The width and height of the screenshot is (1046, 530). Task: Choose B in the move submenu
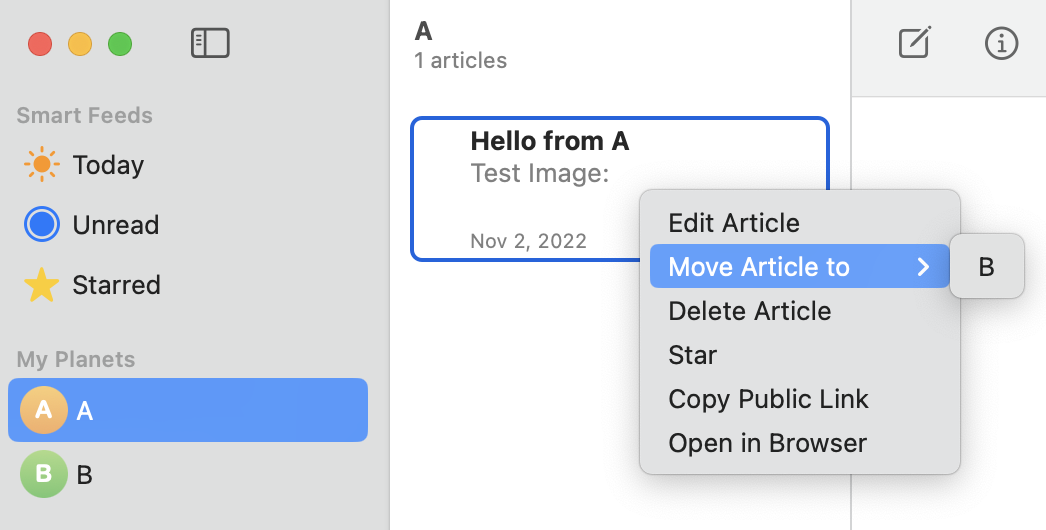click(987, 266)
